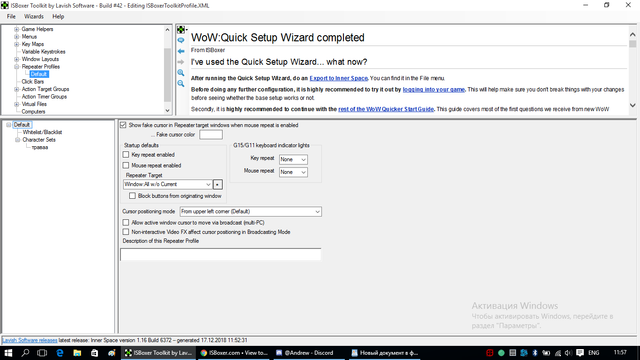Click the small button beside Repeater Target dropdown
This screenshot has height=360, width=640.
pyautogui.click(x=218, y=184)
